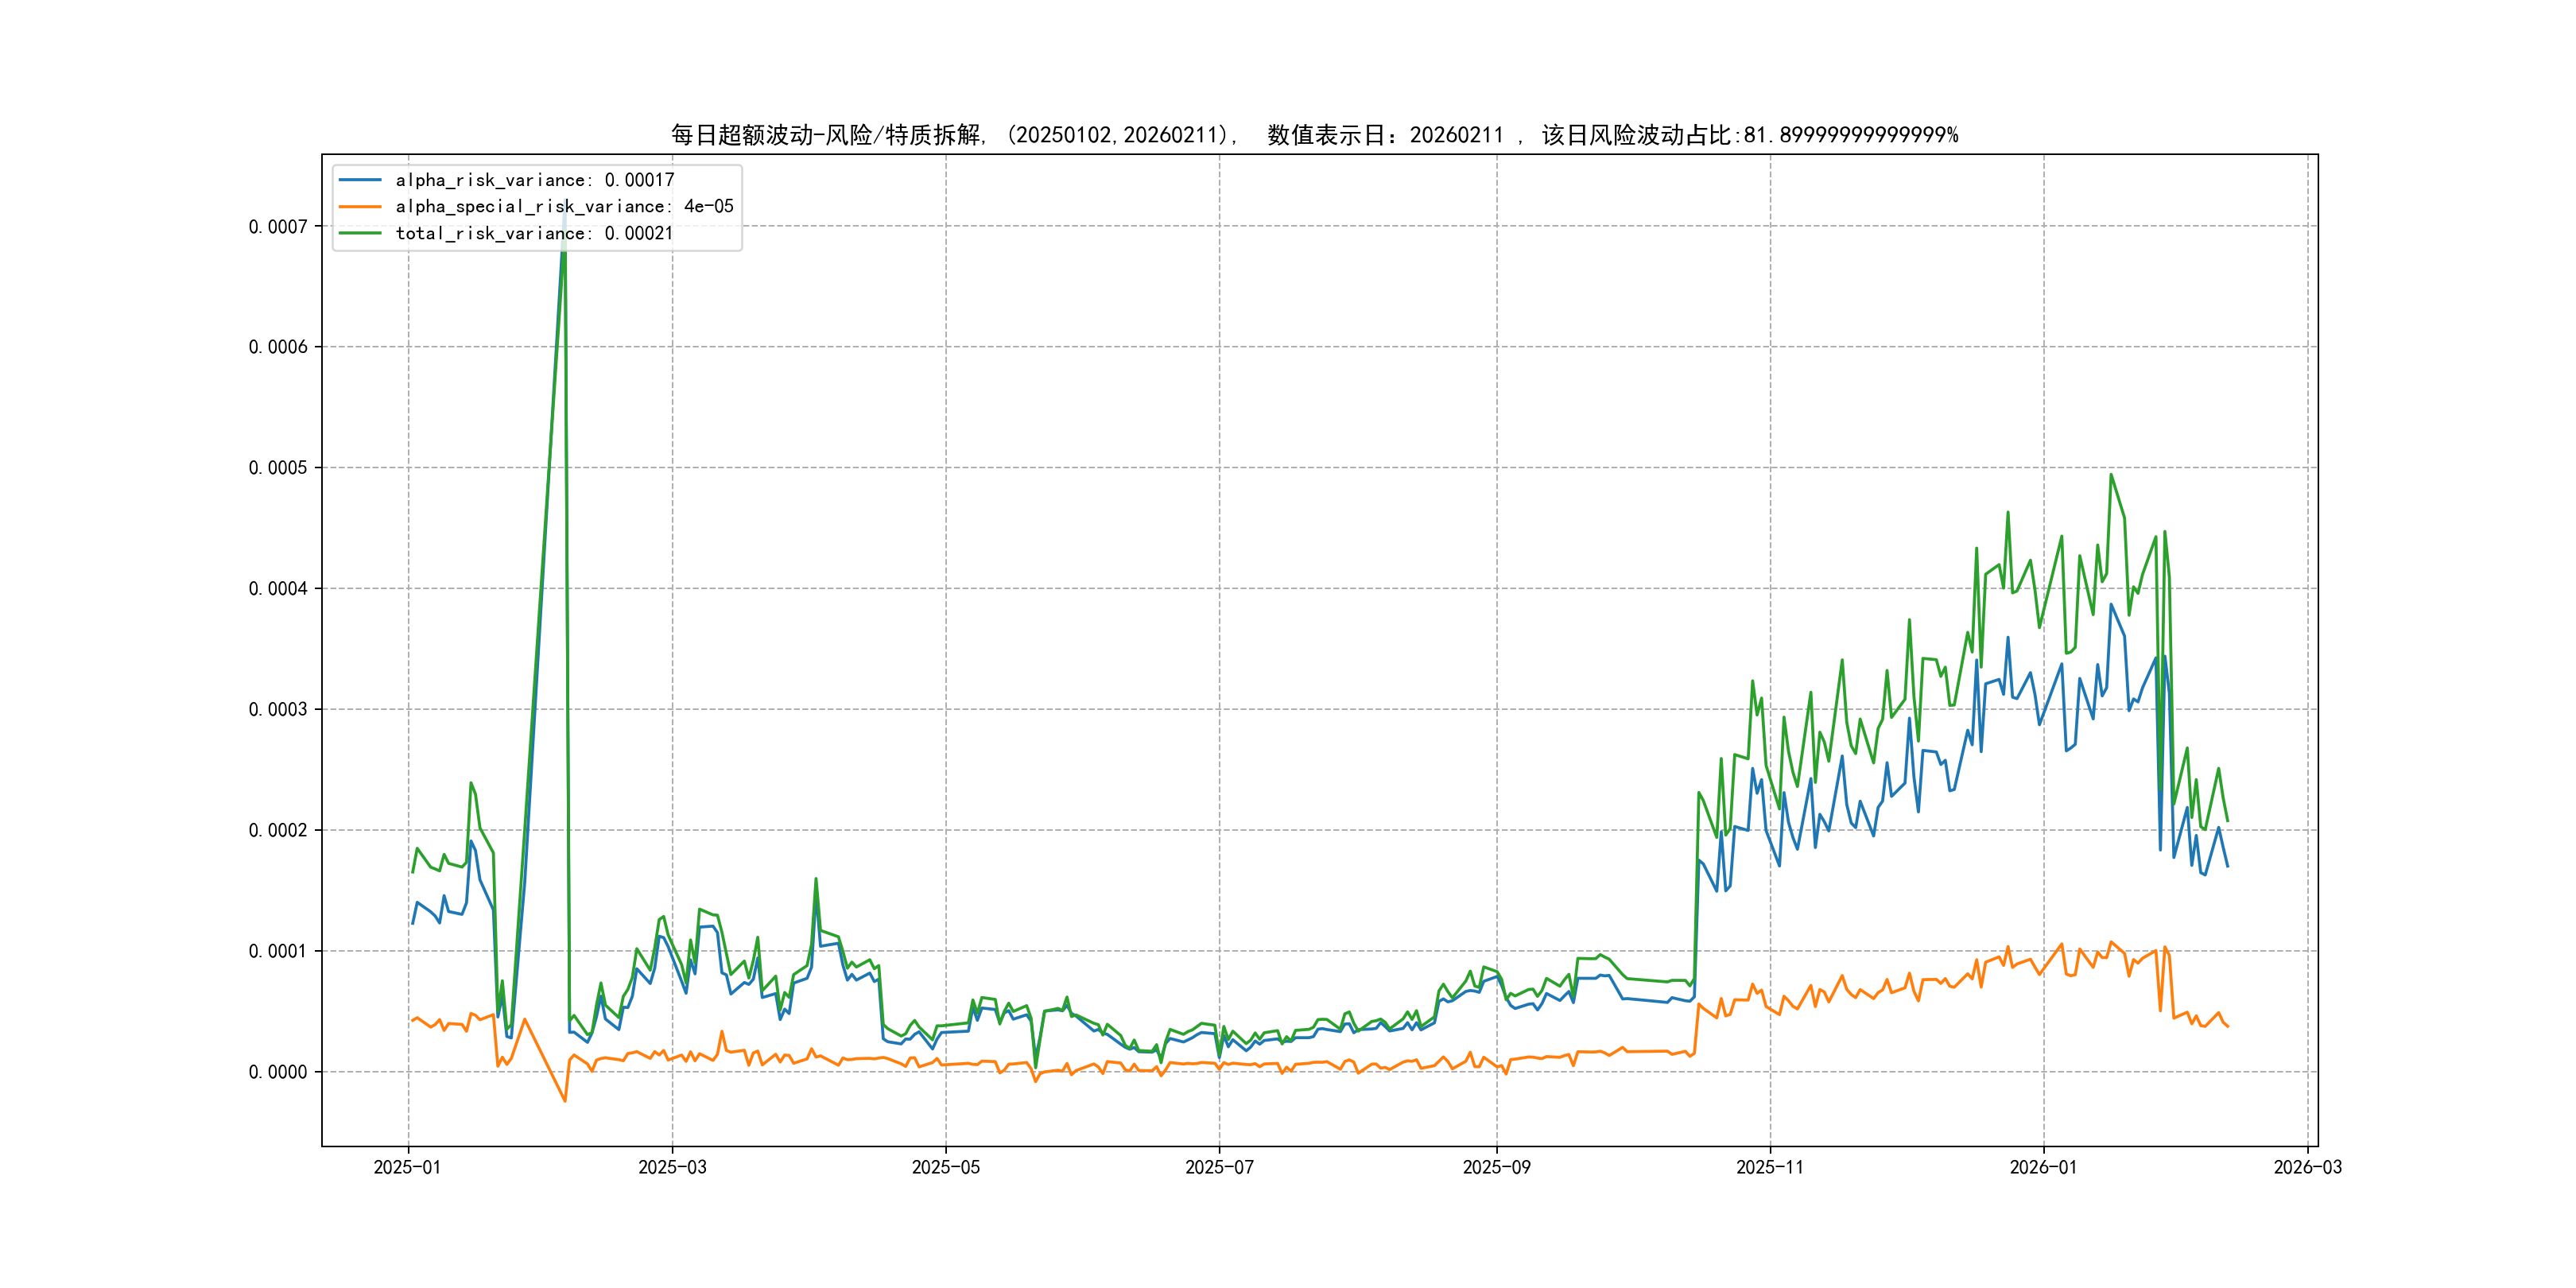The width and height of the screenshot is (2576, 1288).
Task: Click the total_risk_variance: 0.00021 legend label
Action: [x=534, y=233]
